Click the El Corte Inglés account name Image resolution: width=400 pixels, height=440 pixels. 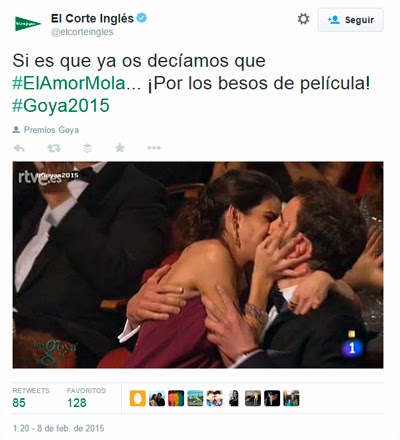(92, 18)
